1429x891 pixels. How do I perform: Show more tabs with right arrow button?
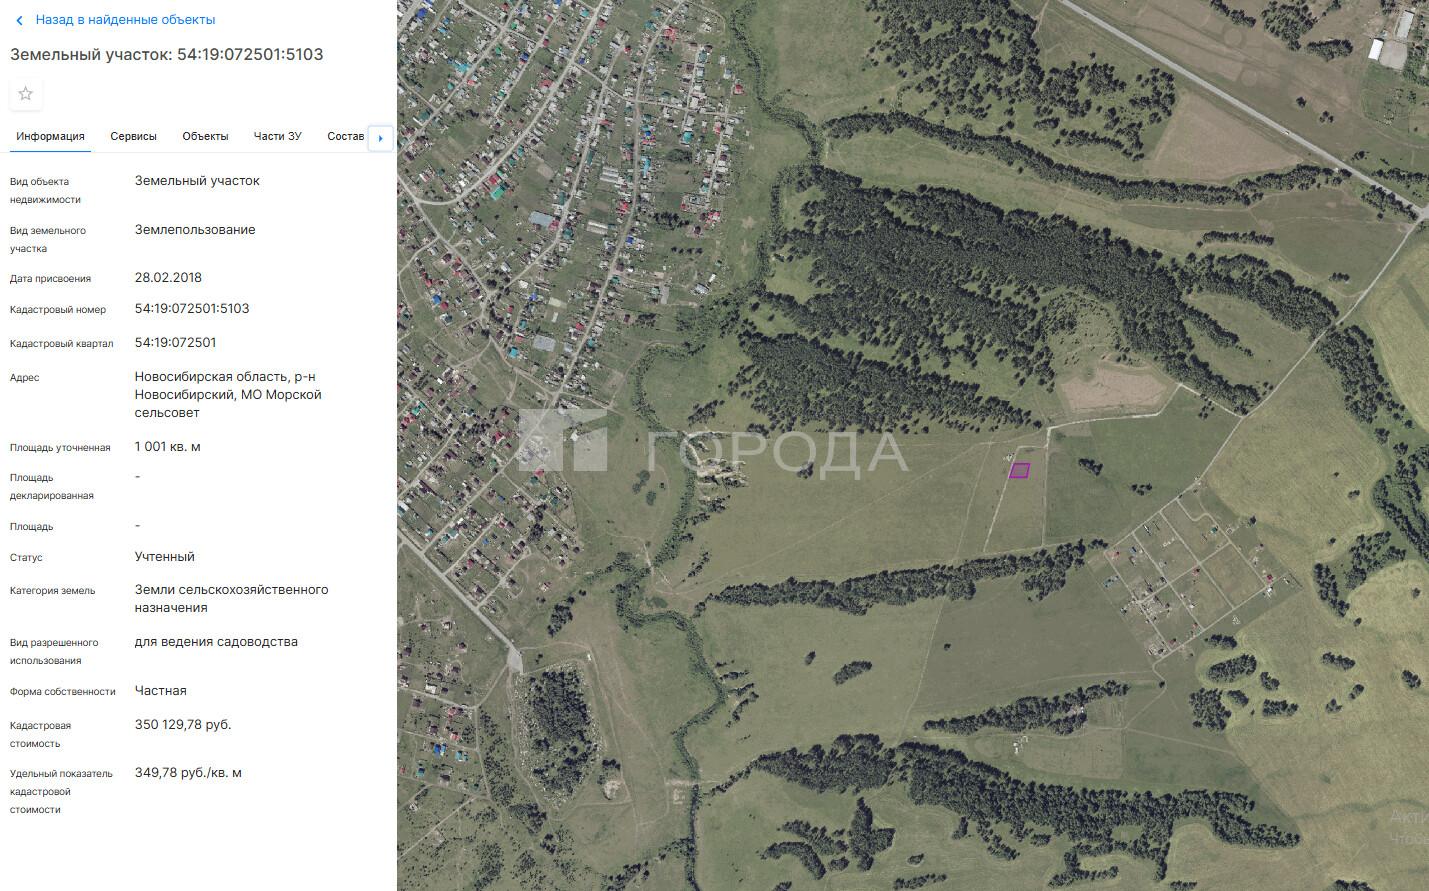coord(380,138)
